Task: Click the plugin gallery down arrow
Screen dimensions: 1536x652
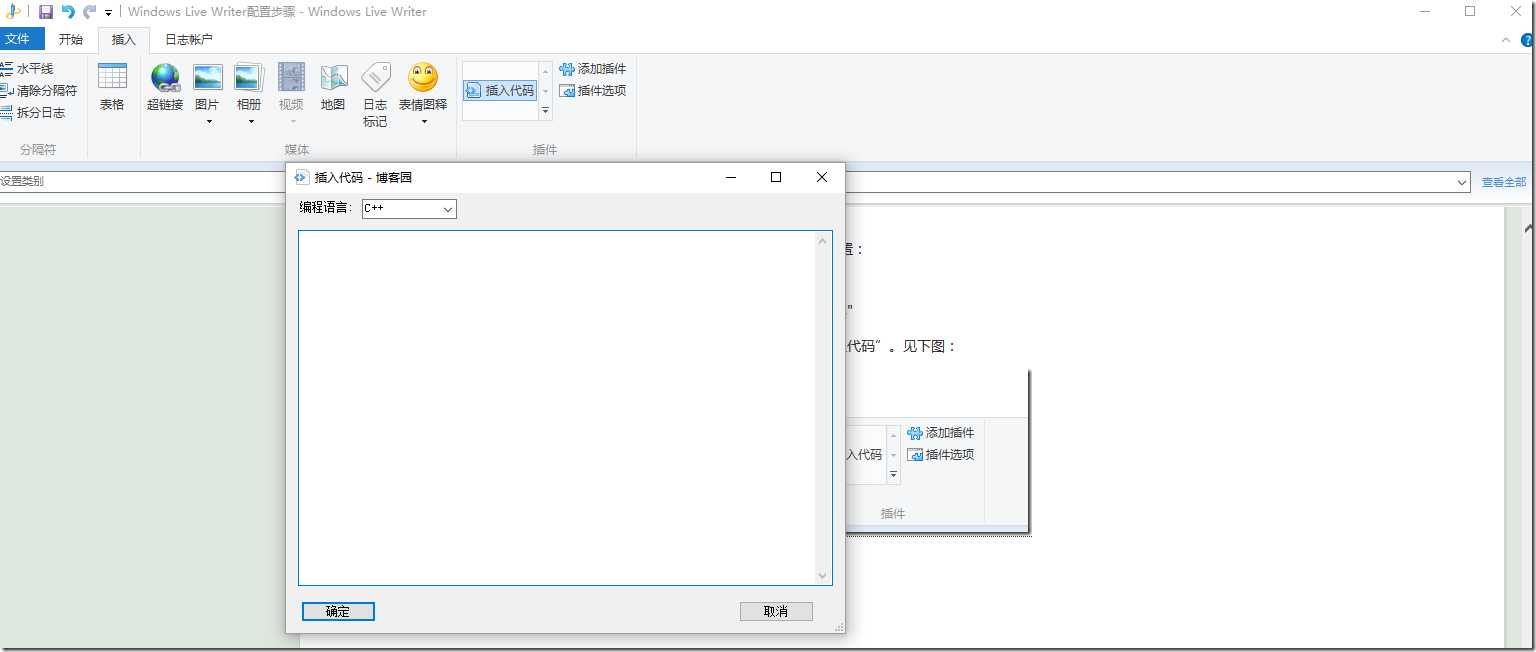Action: 546,91
